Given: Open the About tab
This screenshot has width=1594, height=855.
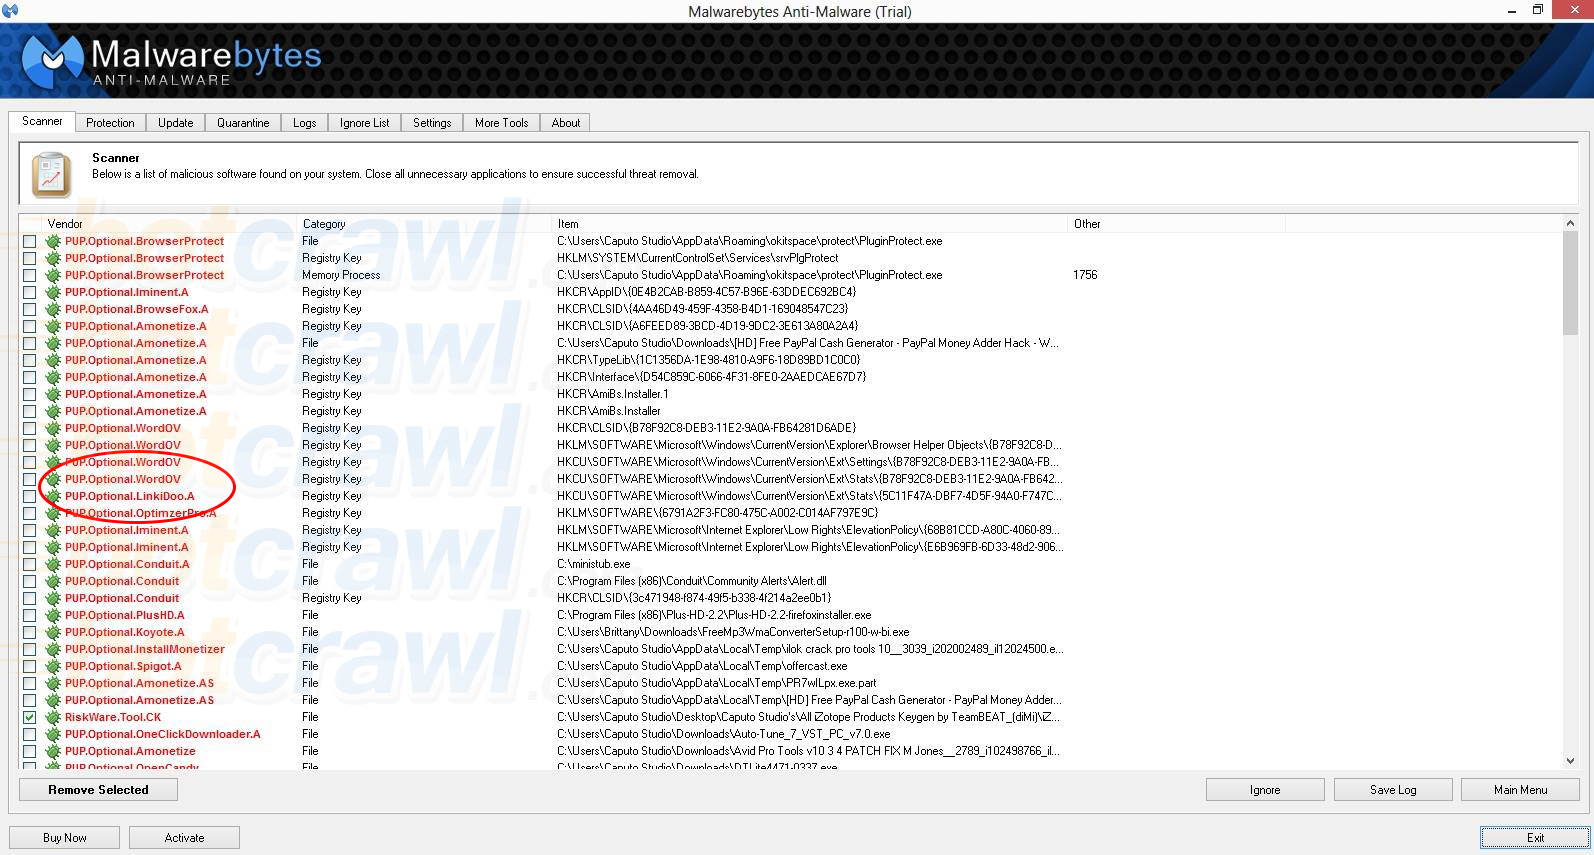Looking at the screenshot, I should point(566,123).
